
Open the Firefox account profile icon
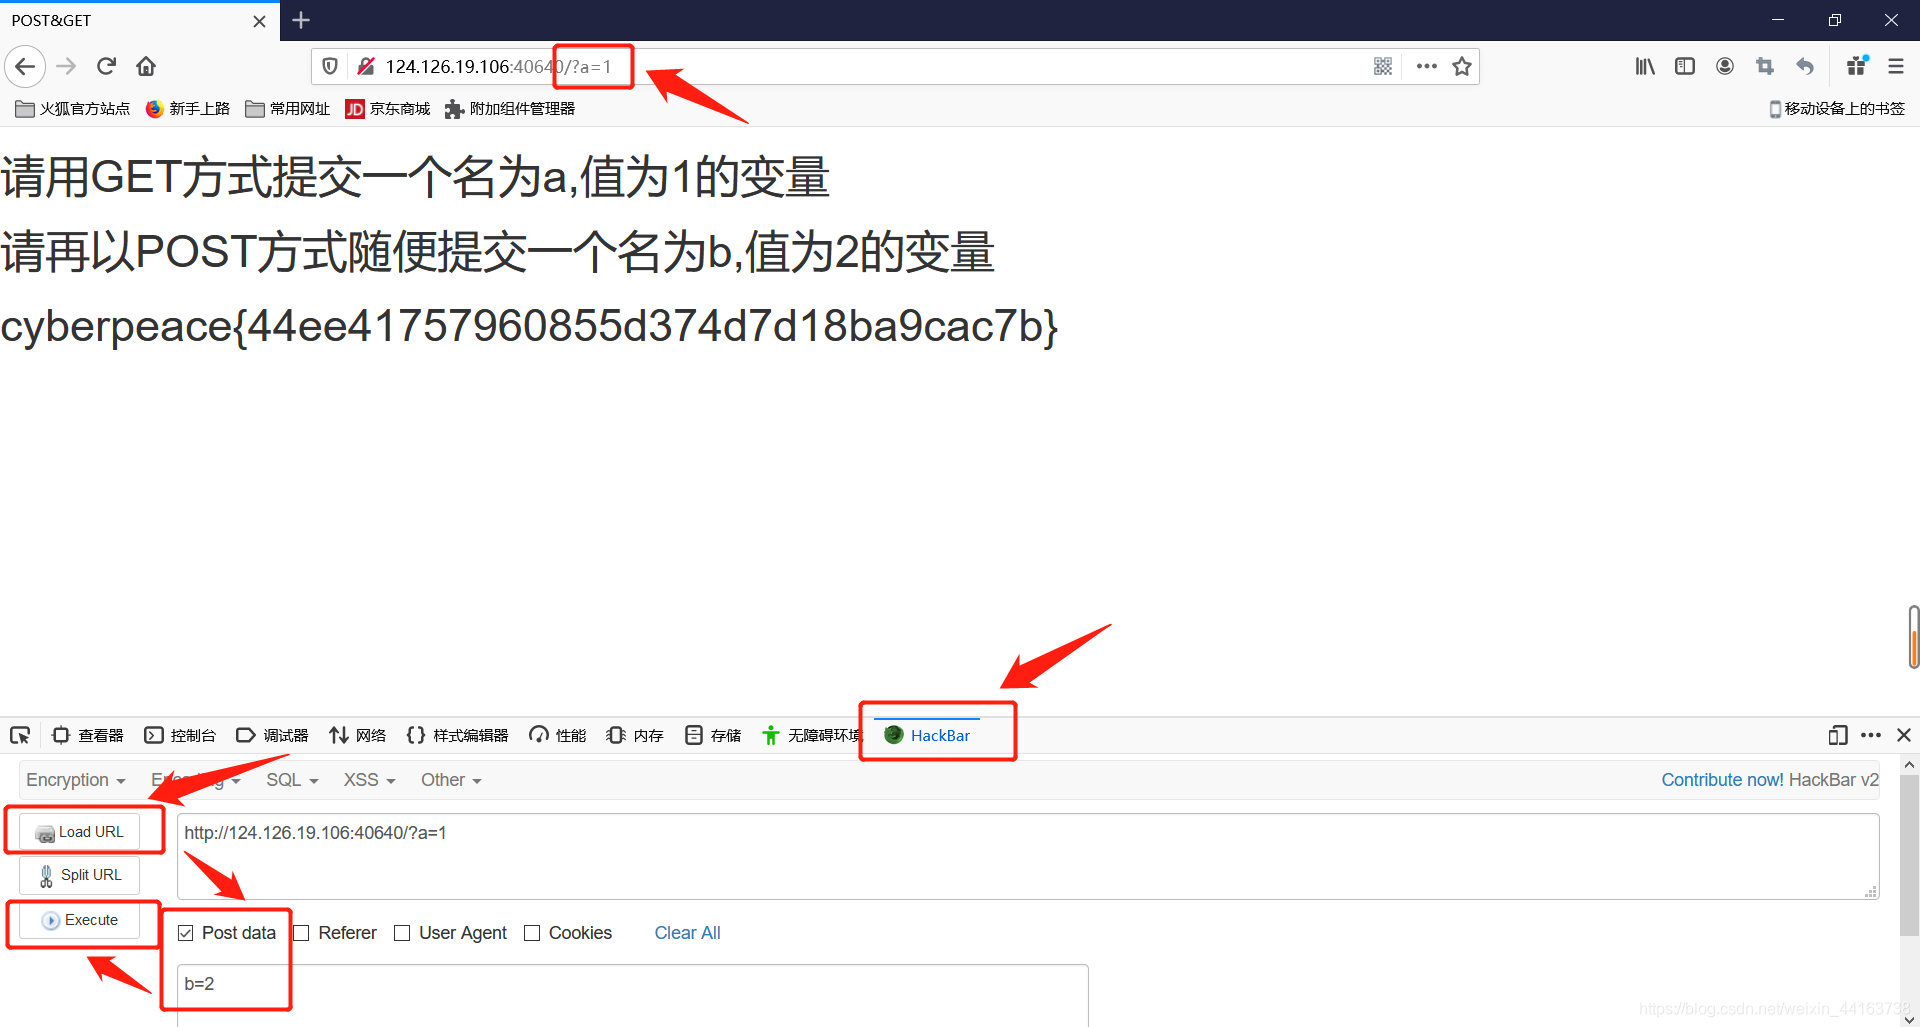(x=1725, y=66)
